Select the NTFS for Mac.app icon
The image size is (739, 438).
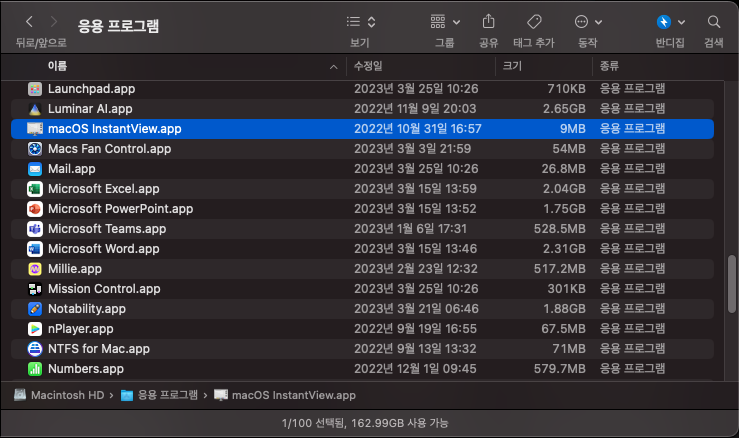(35, 349)
